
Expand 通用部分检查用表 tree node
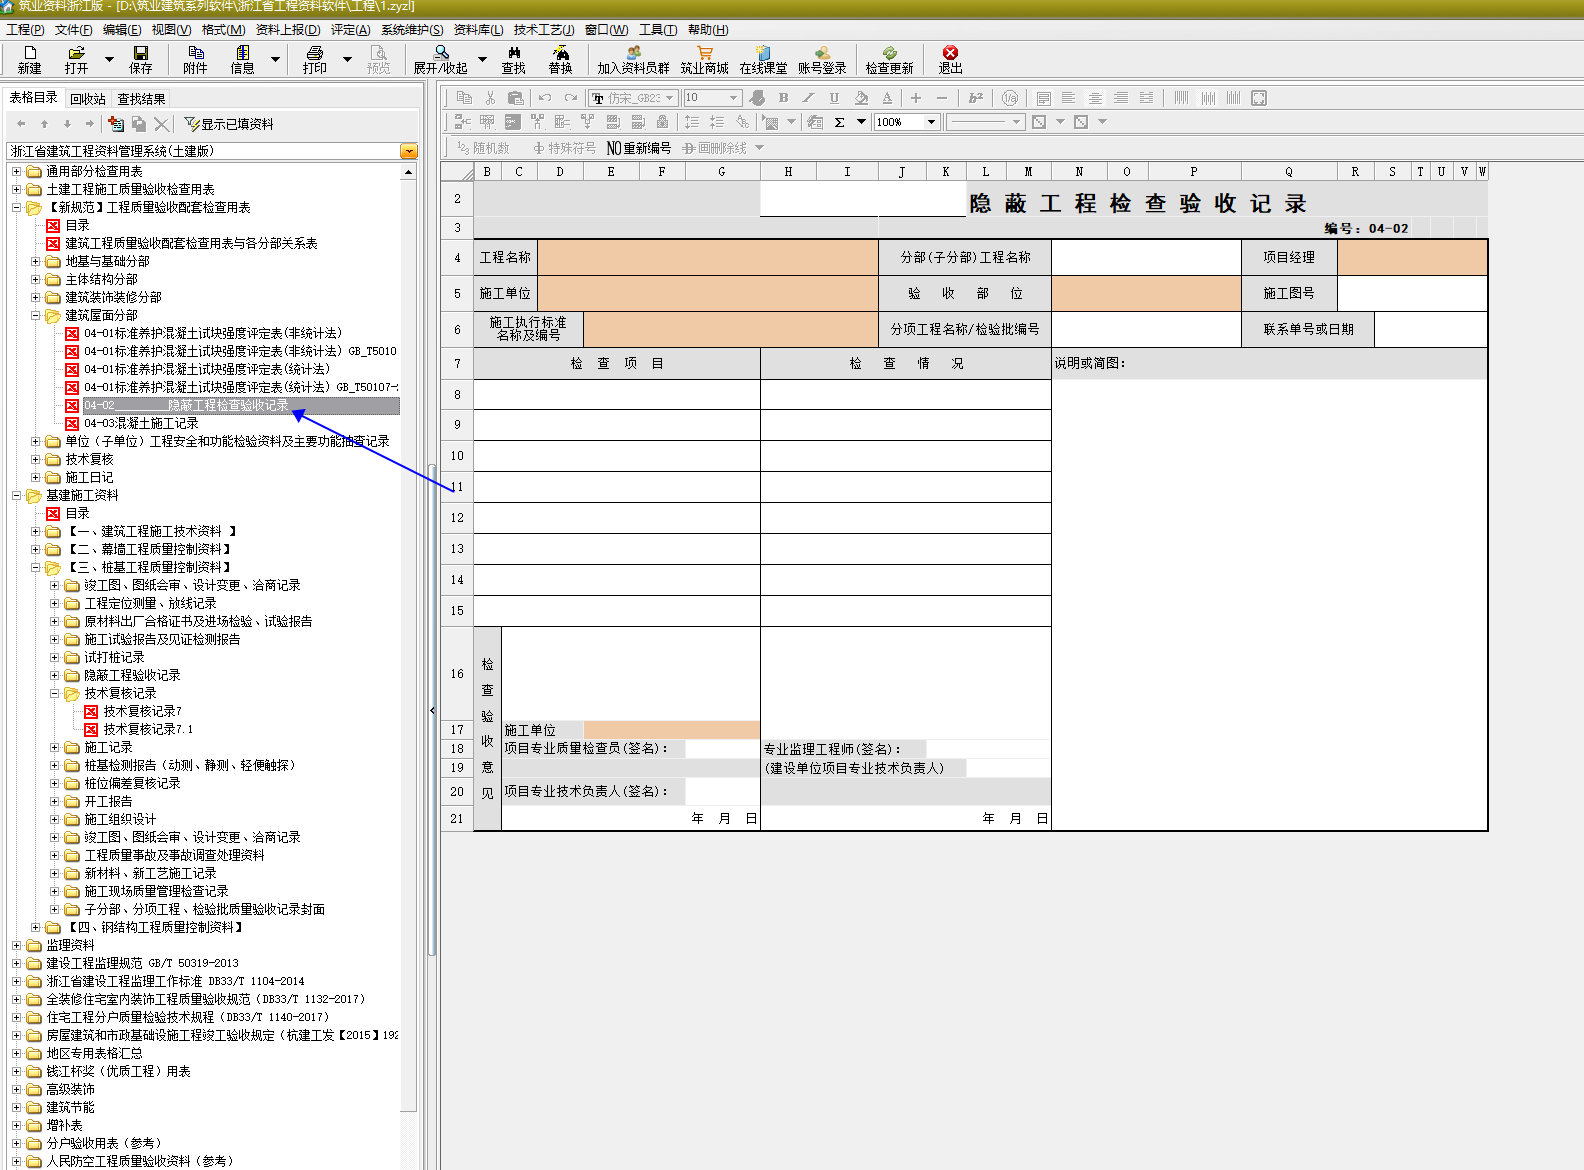pyautogui.click(x=16, y=172)
